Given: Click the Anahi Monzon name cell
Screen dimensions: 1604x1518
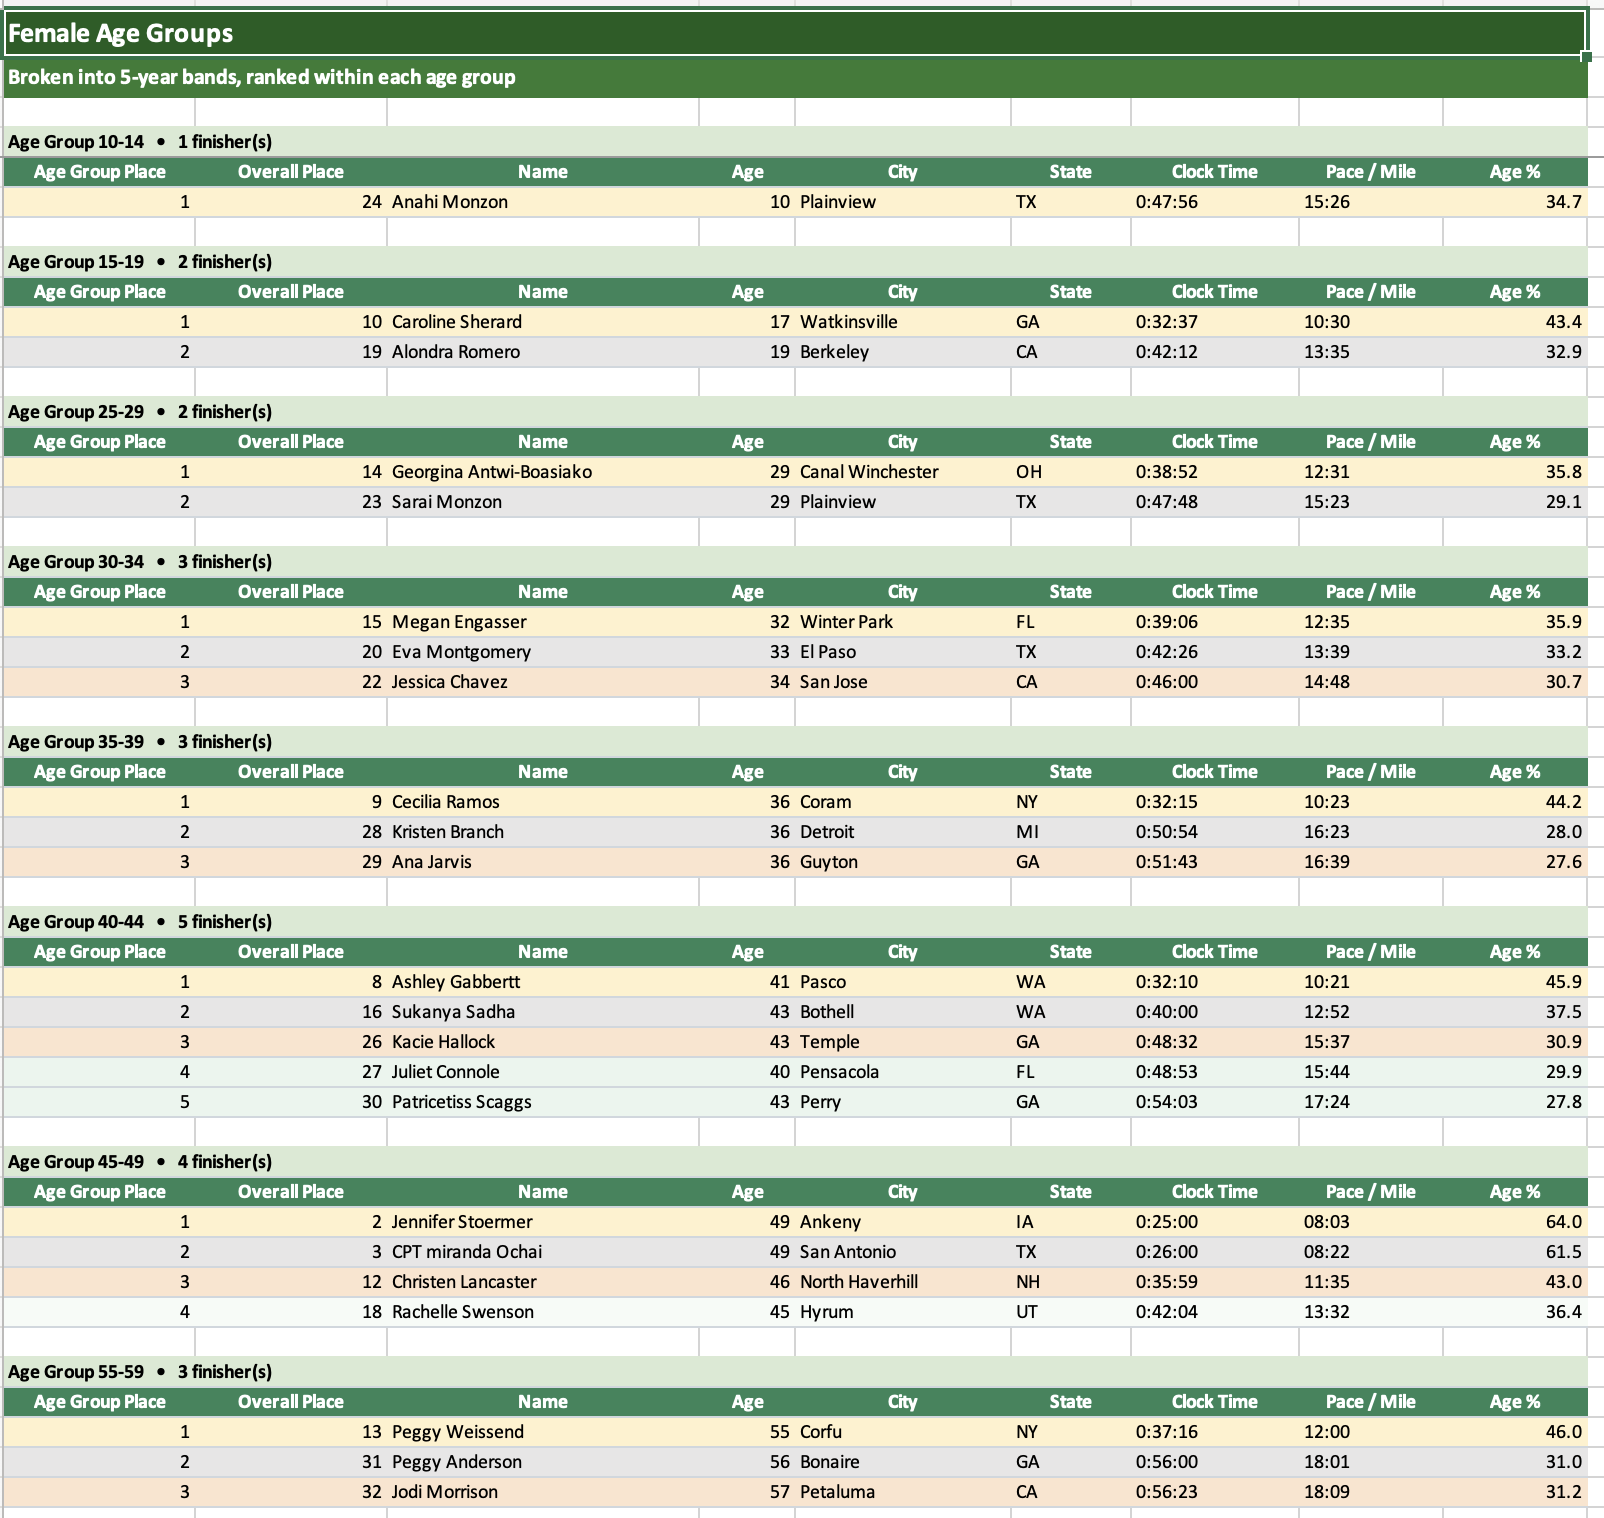Looking at the screenshot, I should pyautogui.click(x=450, y=202).
